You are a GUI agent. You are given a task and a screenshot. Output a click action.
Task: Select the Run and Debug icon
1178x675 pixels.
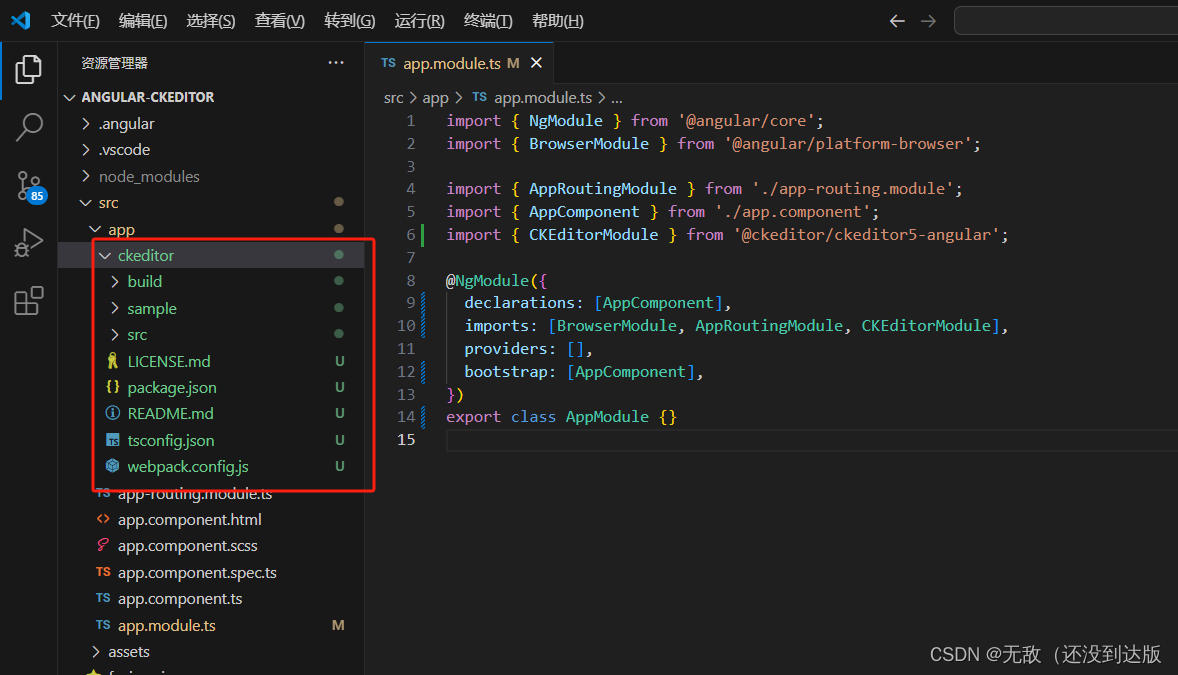30,242
